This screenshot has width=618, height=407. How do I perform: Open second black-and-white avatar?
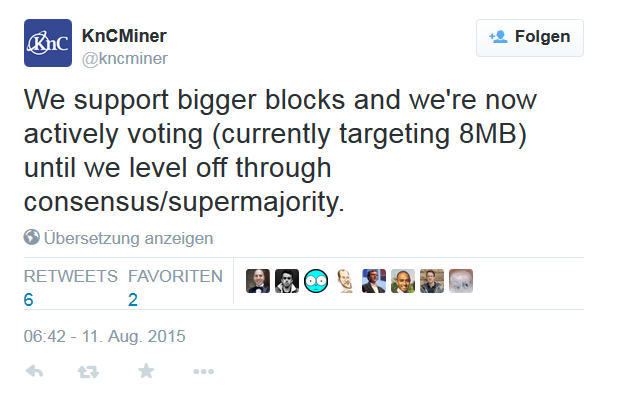[x=287, y=281]
